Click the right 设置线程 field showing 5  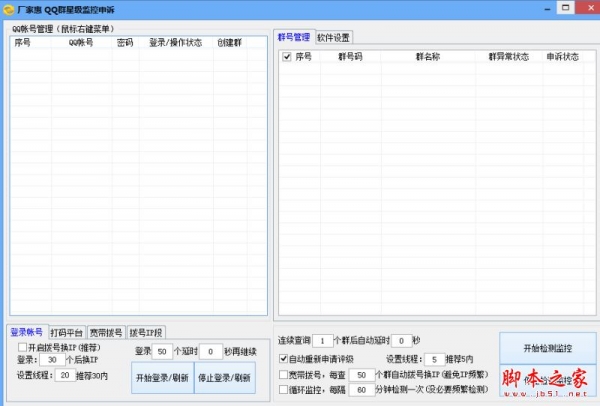[434, 359]
